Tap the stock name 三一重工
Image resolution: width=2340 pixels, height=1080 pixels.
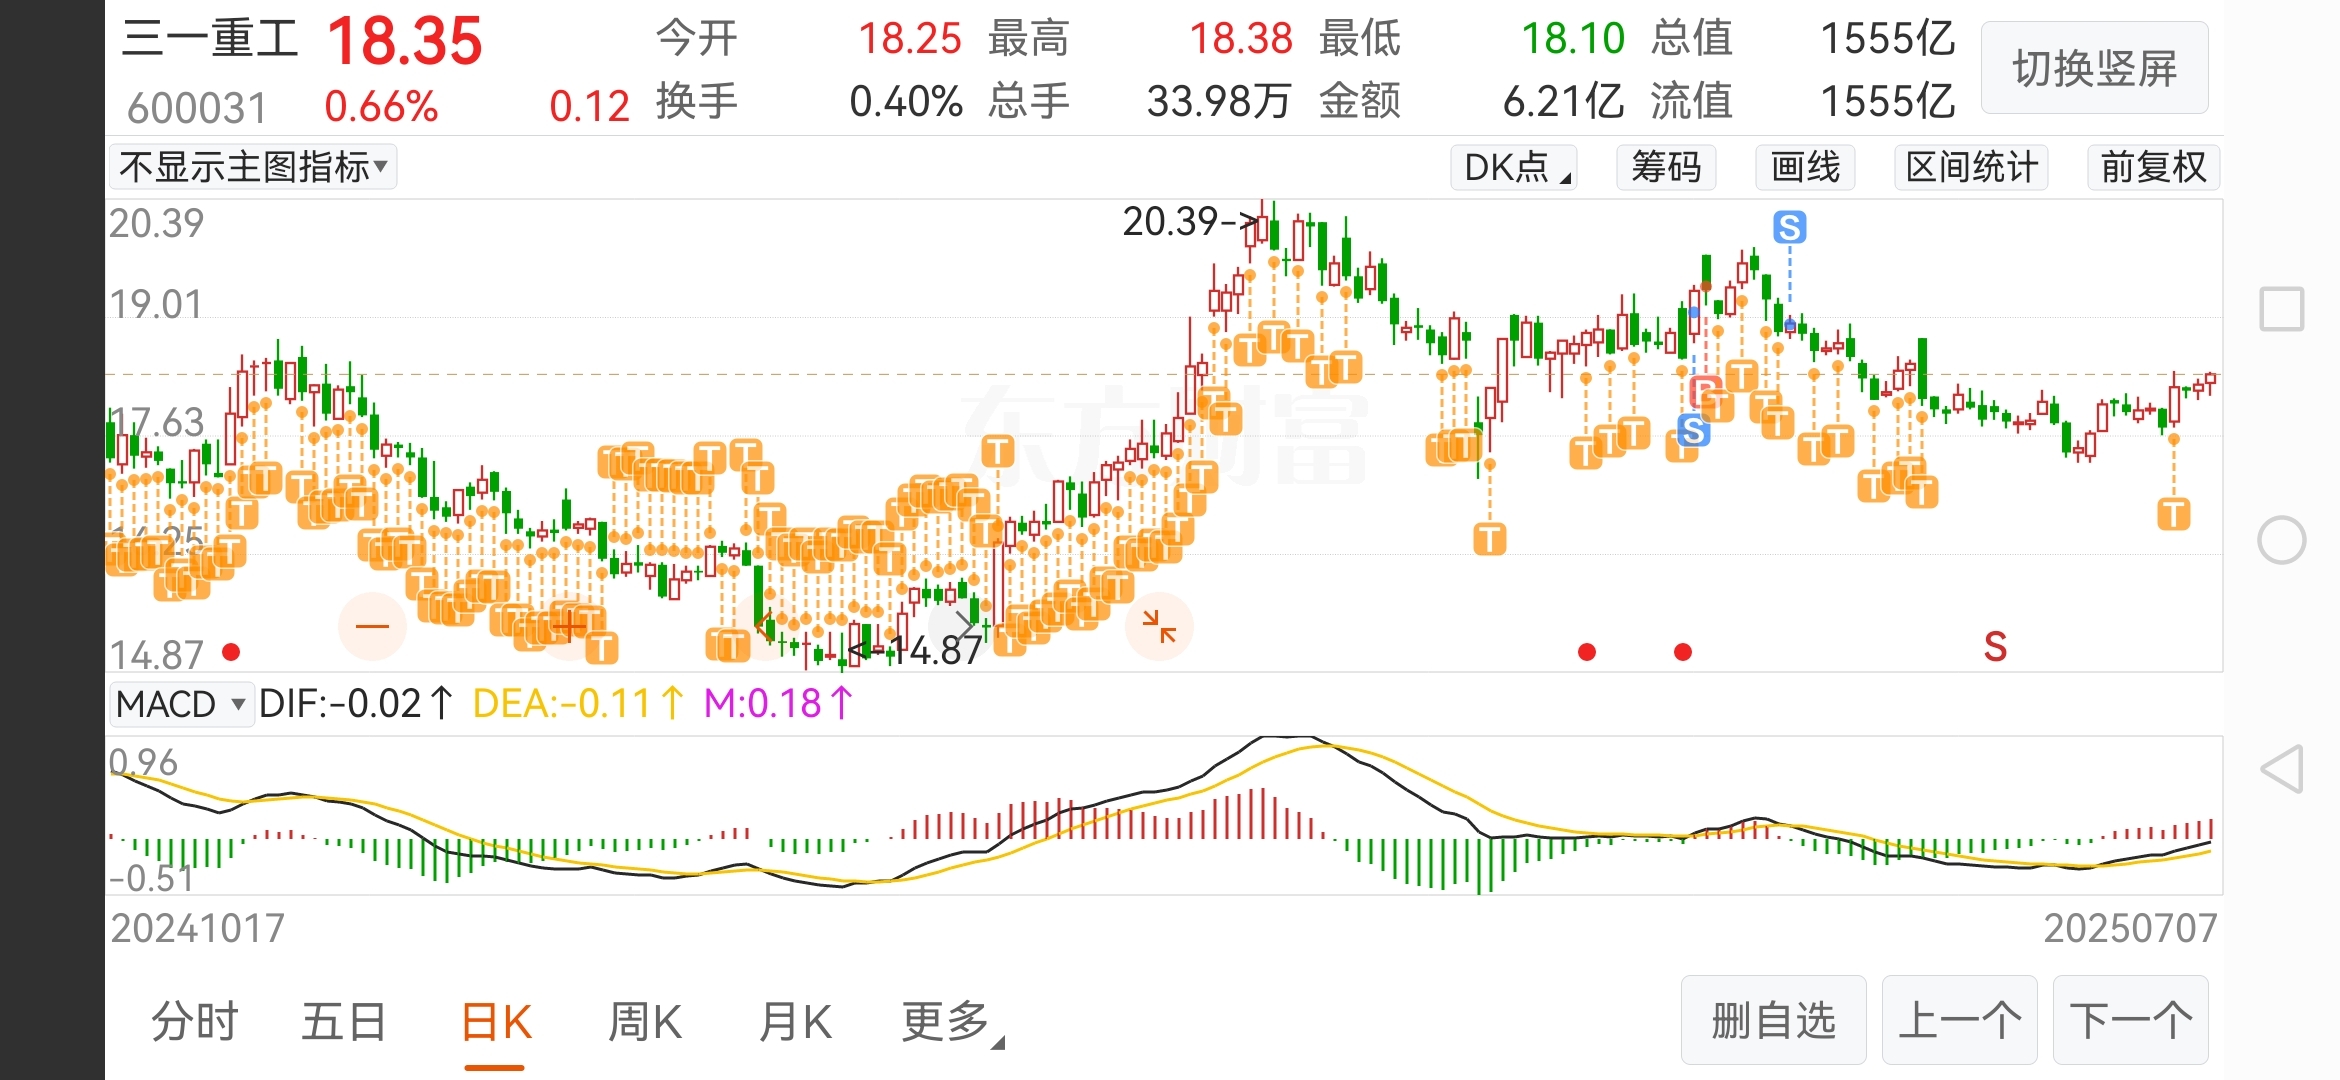(210, 39)
